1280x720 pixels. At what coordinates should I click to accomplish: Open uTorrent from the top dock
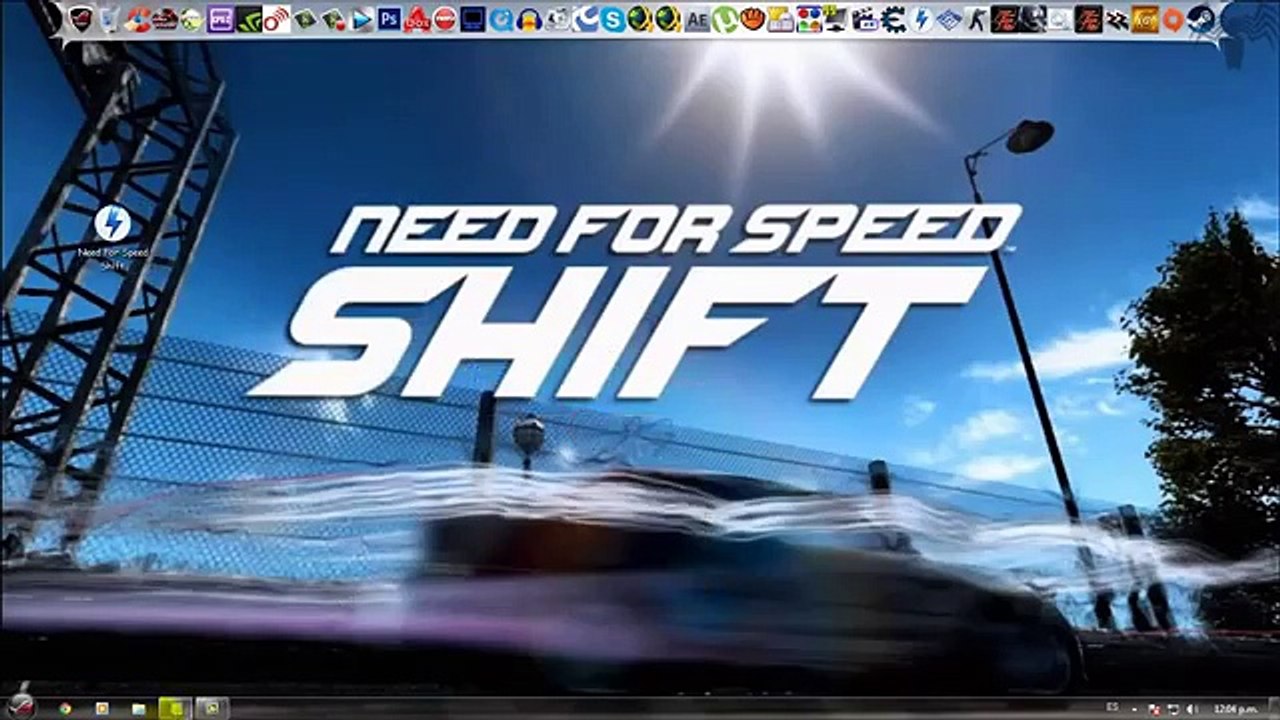click(725, 19)
